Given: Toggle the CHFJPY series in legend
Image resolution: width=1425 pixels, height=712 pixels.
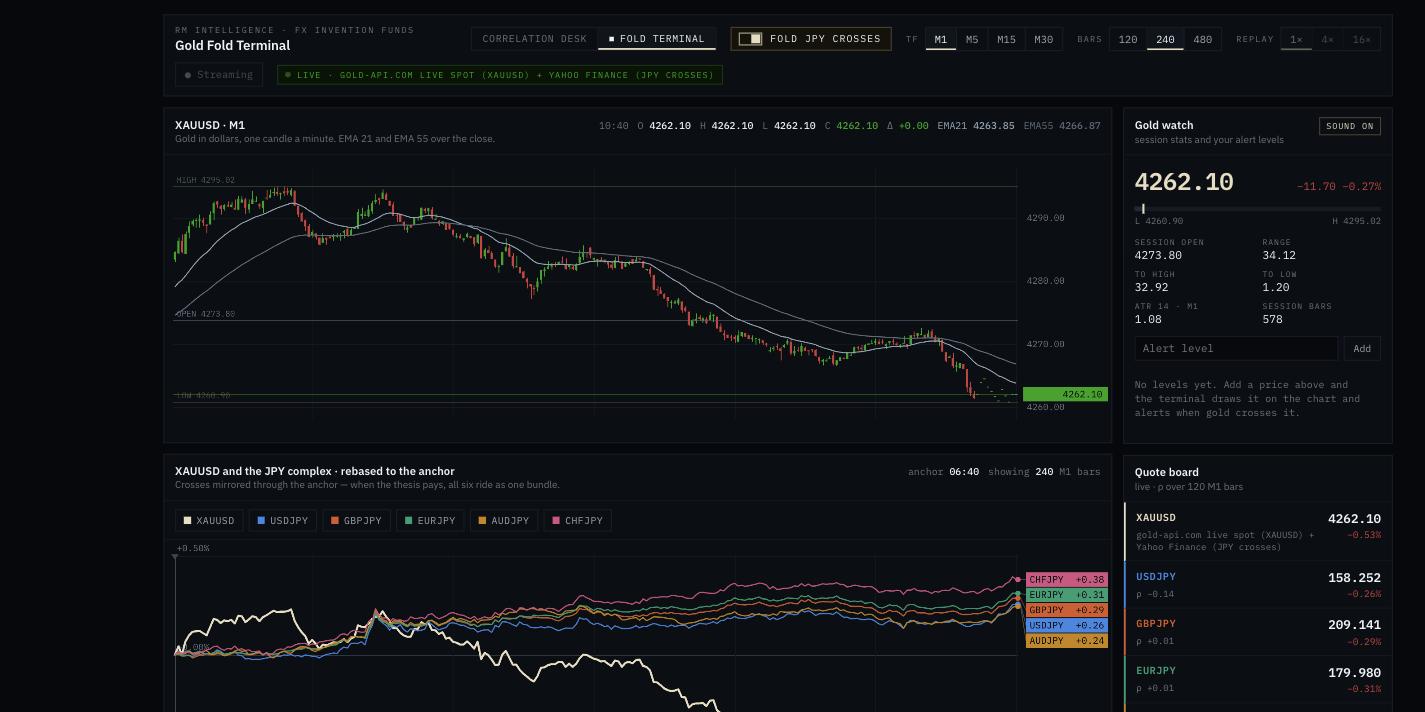Looking at the screenshot, I should click(x=577, y=521).
